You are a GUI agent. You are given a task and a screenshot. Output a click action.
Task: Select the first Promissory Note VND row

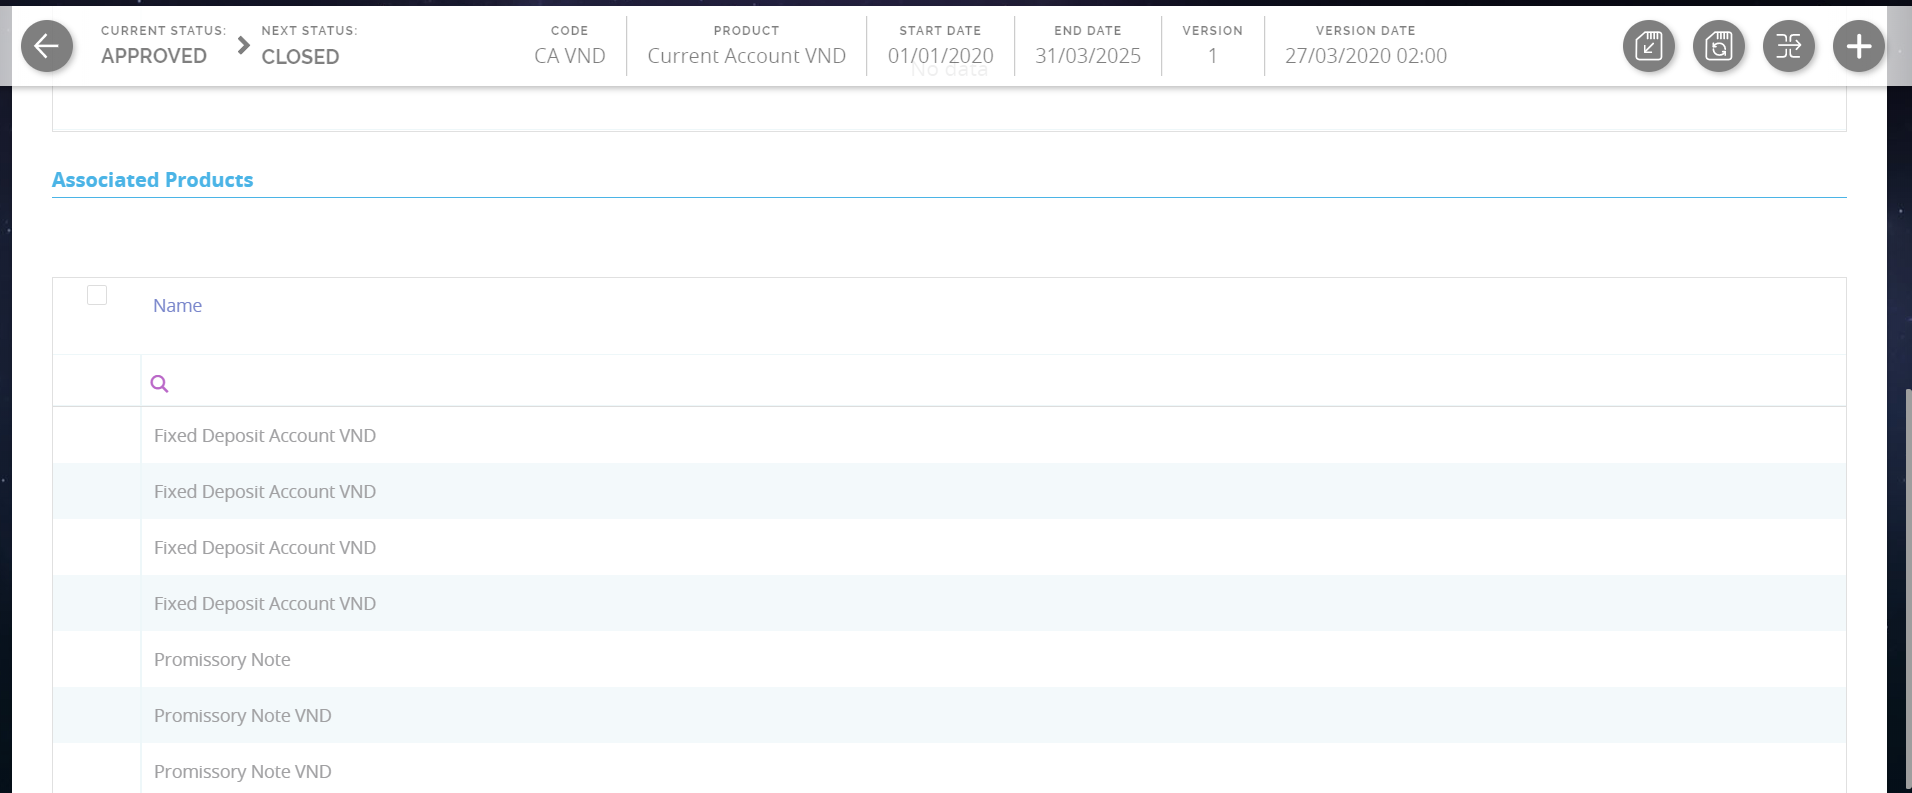click(242, 716)
